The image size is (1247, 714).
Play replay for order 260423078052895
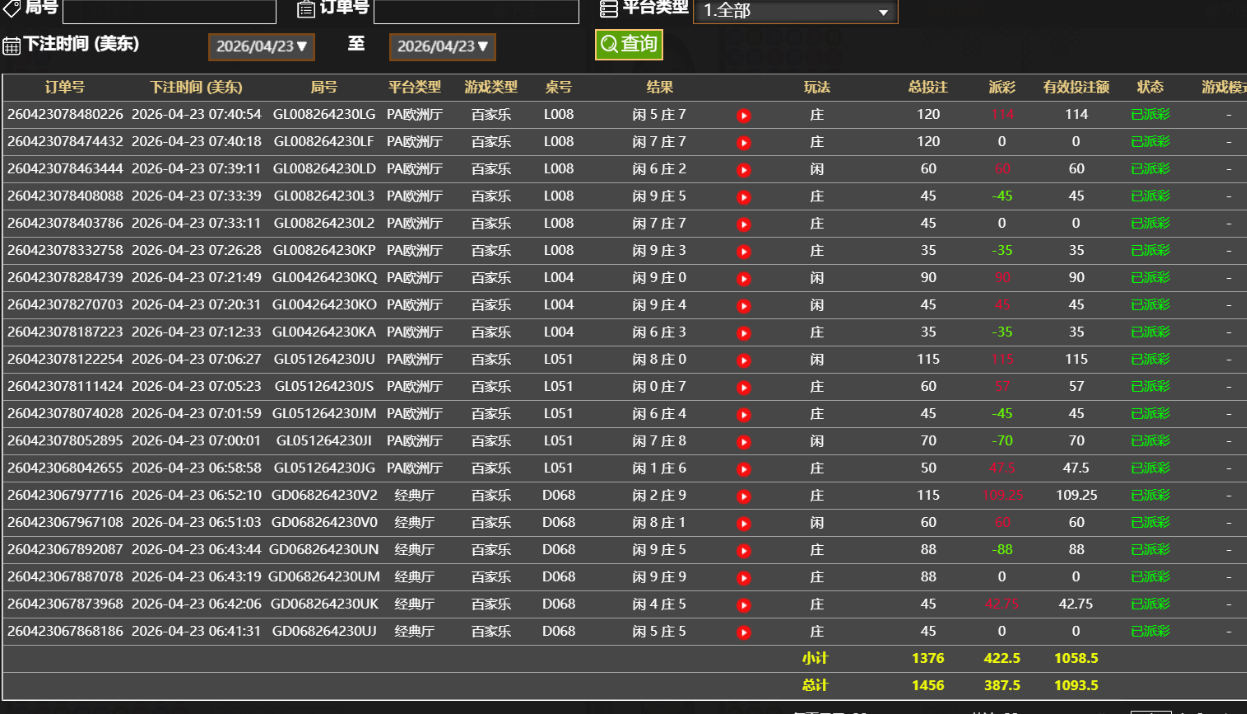pyautogui.click(x=744, y=442)
